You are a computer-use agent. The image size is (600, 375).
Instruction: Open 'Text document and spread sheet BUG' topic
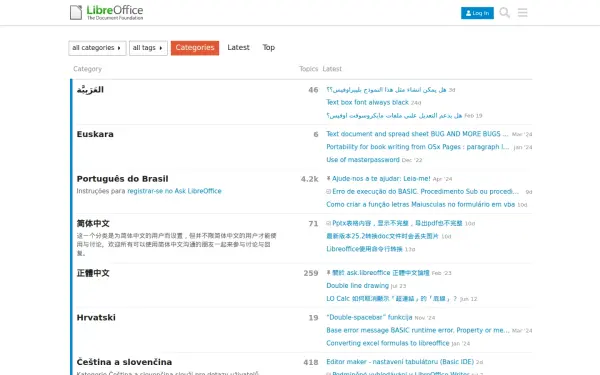(417, 134)
